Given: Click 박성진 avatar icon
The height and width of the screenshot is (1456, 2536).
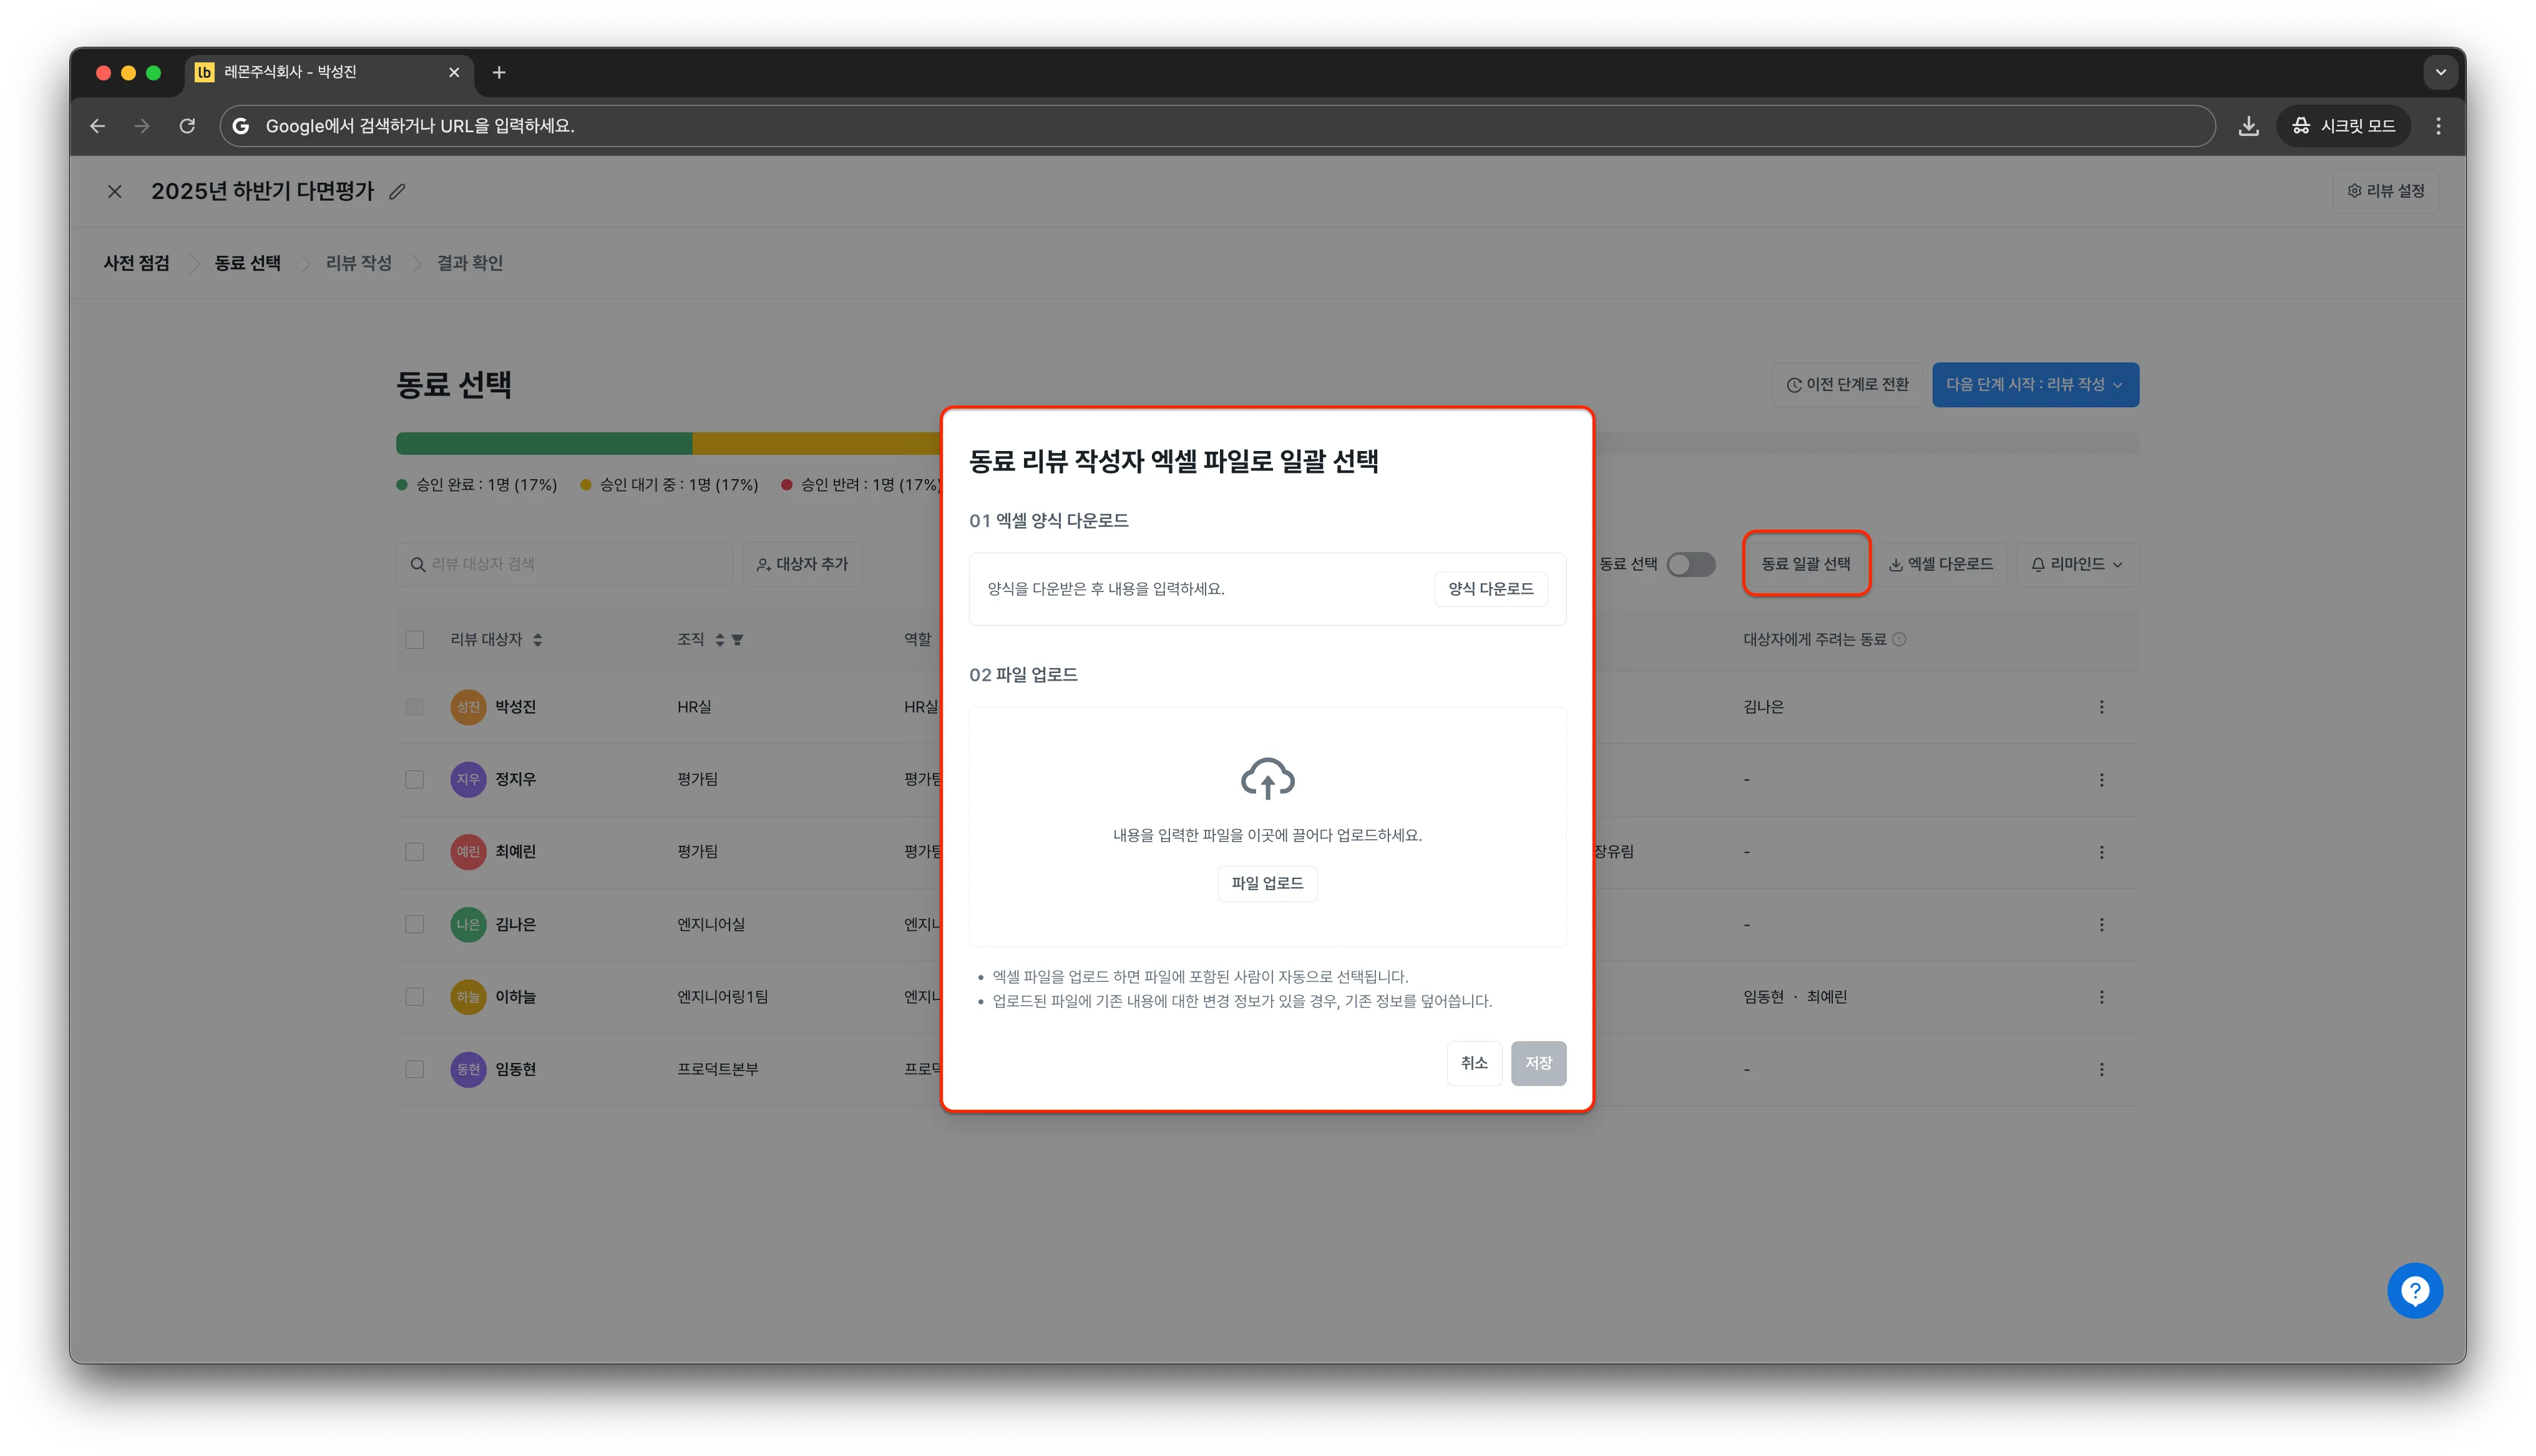Looking at the screenshot, I should [x=468, y=707].
